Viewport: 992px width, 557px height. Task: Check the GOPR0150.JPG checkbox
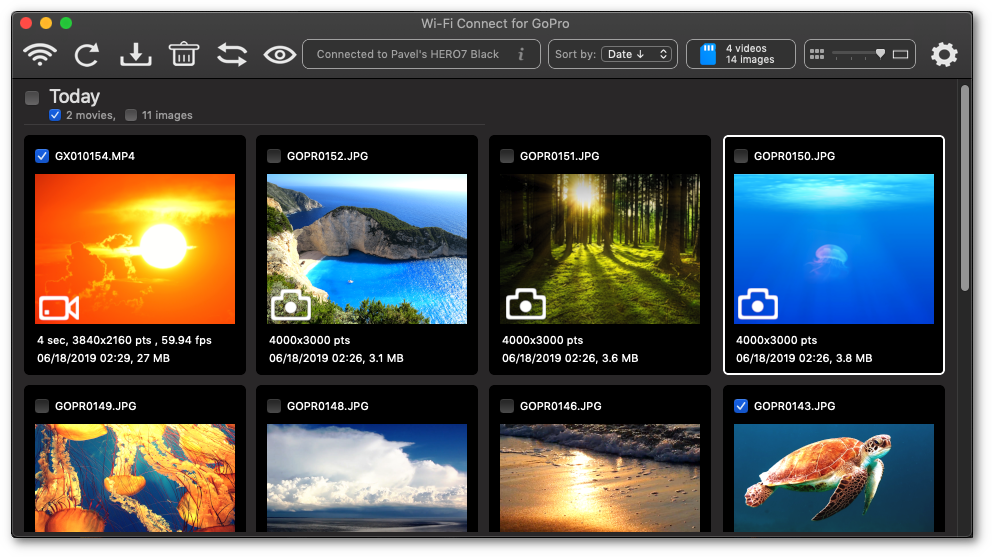pos(741,156)
